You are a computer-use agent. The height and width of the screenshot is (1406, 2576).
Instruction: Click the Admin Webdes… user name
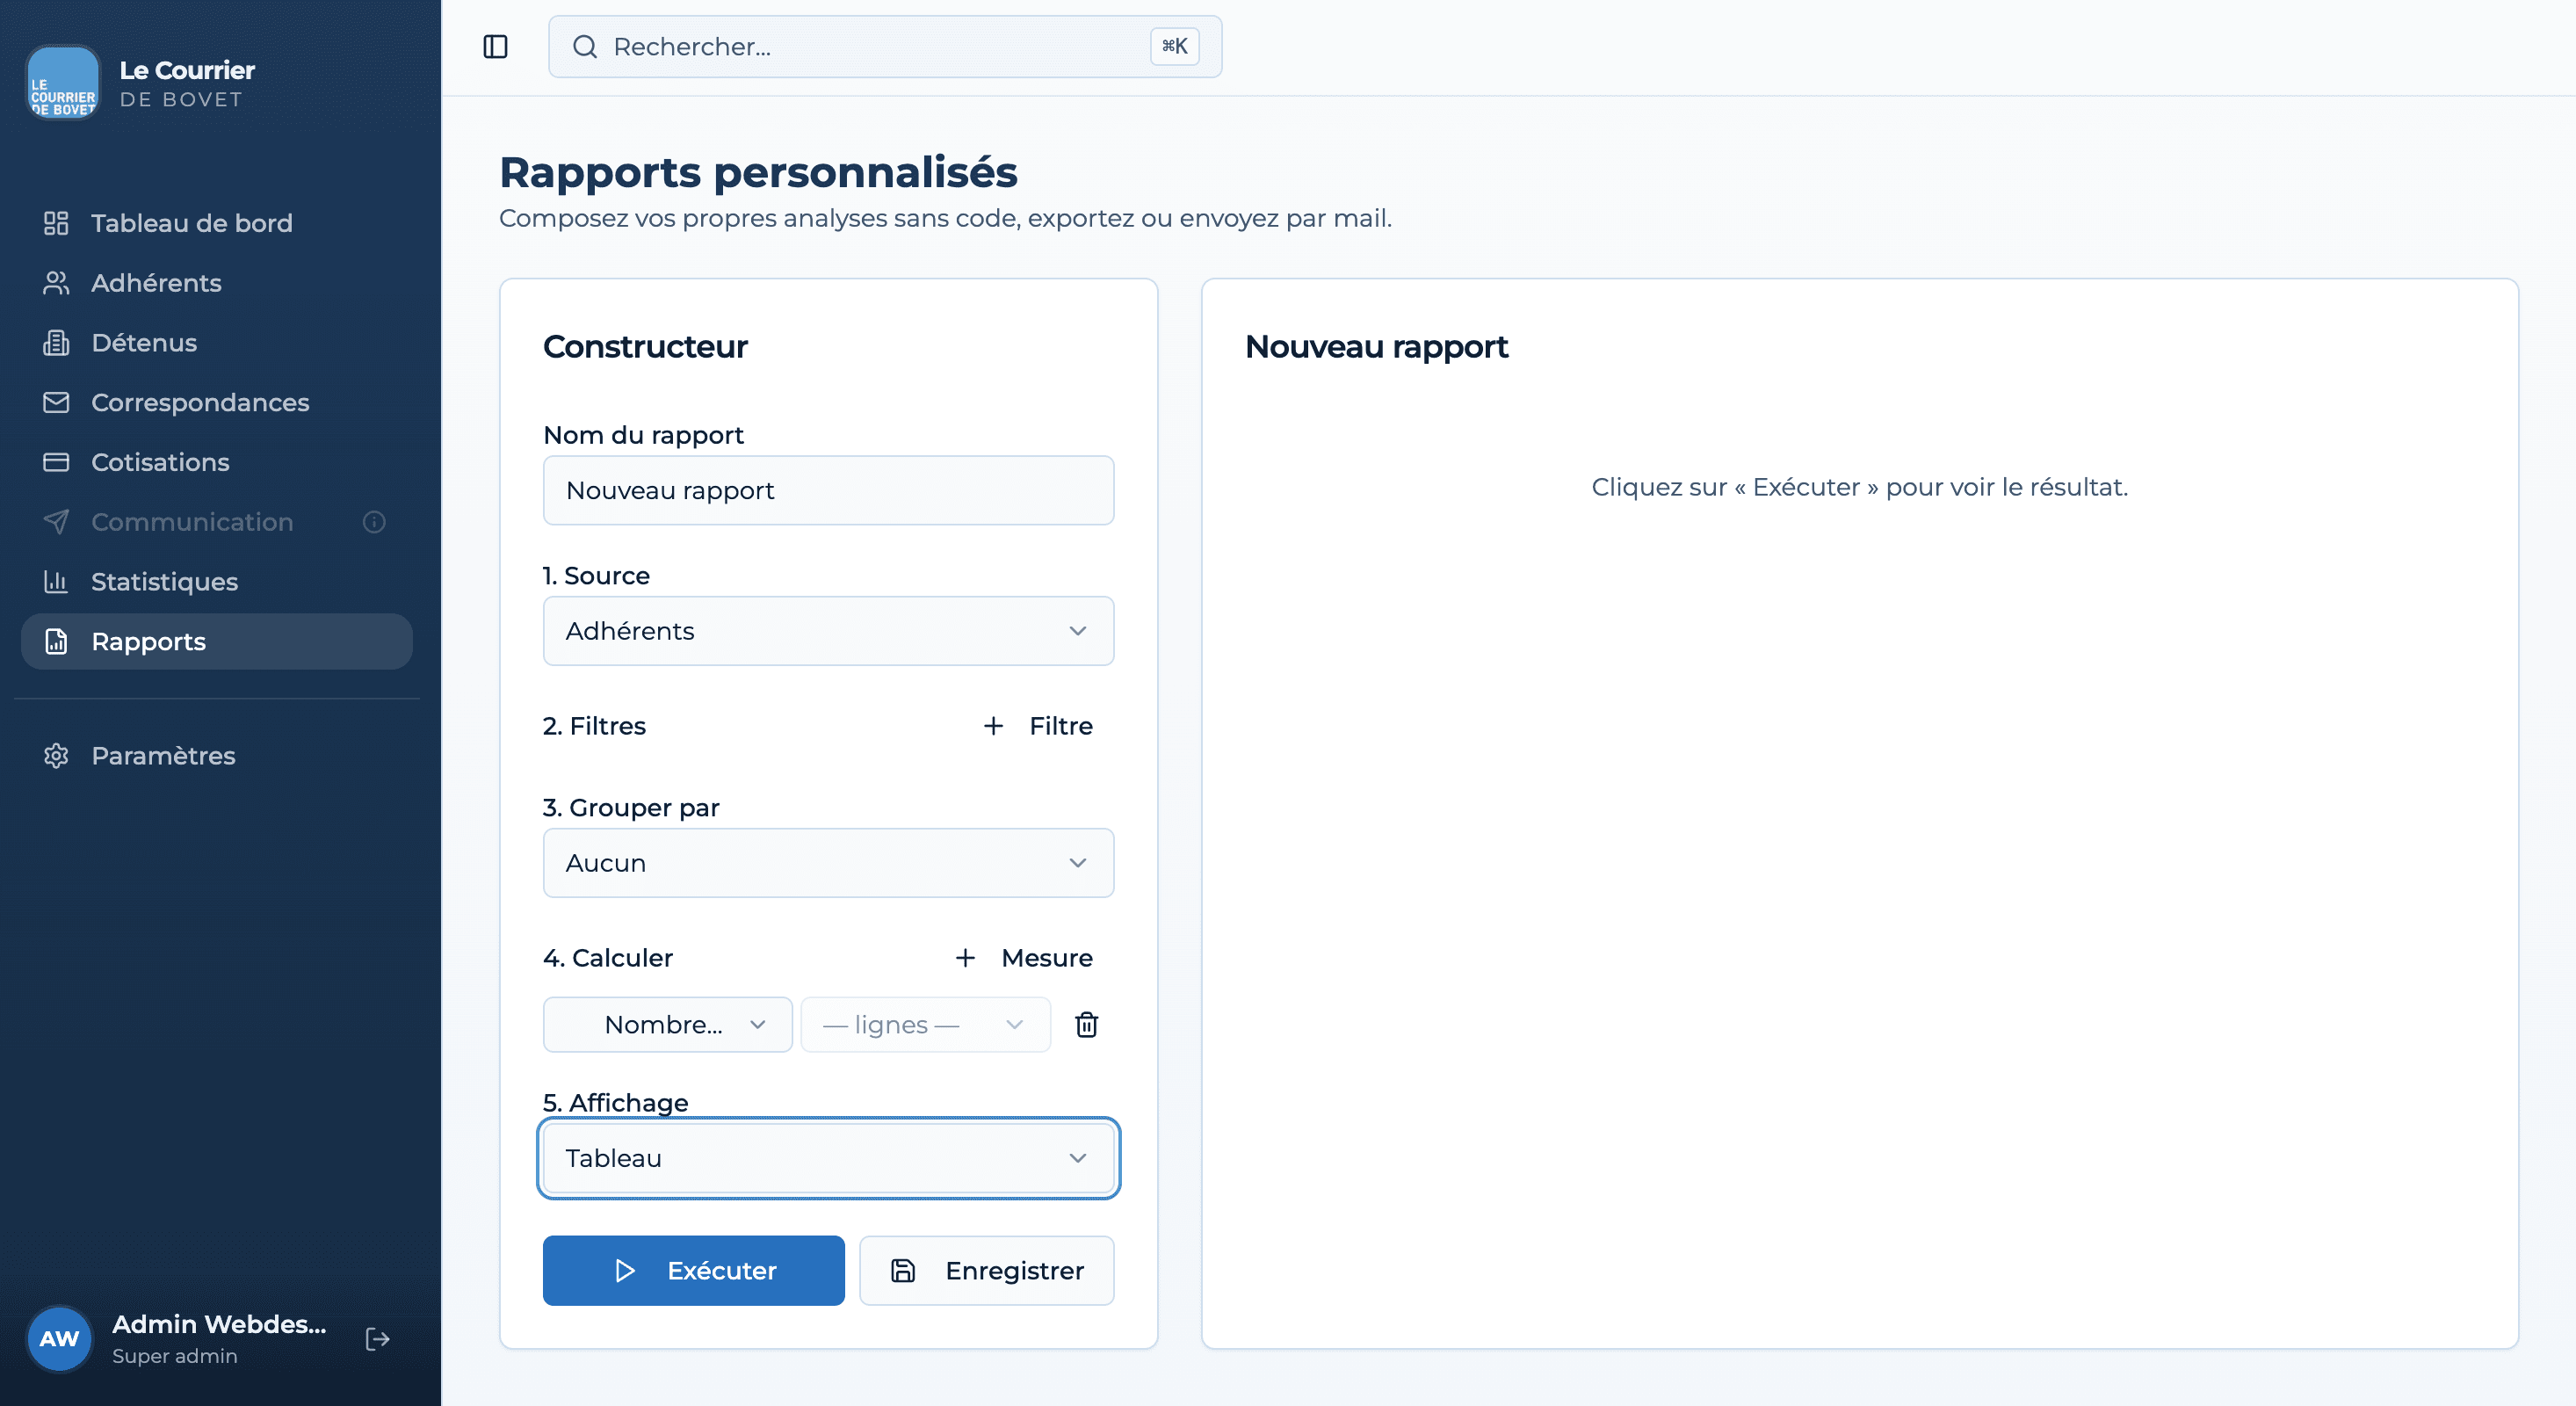coord(219,1324)
